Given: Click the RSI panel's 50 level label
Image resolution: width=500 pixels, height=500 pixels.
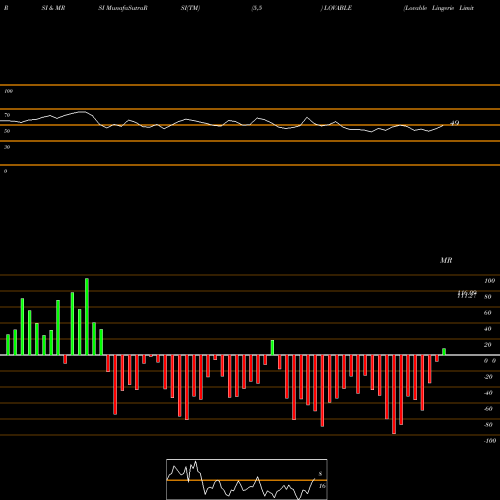Looking at the screenshot, I should tap(7, 131).
